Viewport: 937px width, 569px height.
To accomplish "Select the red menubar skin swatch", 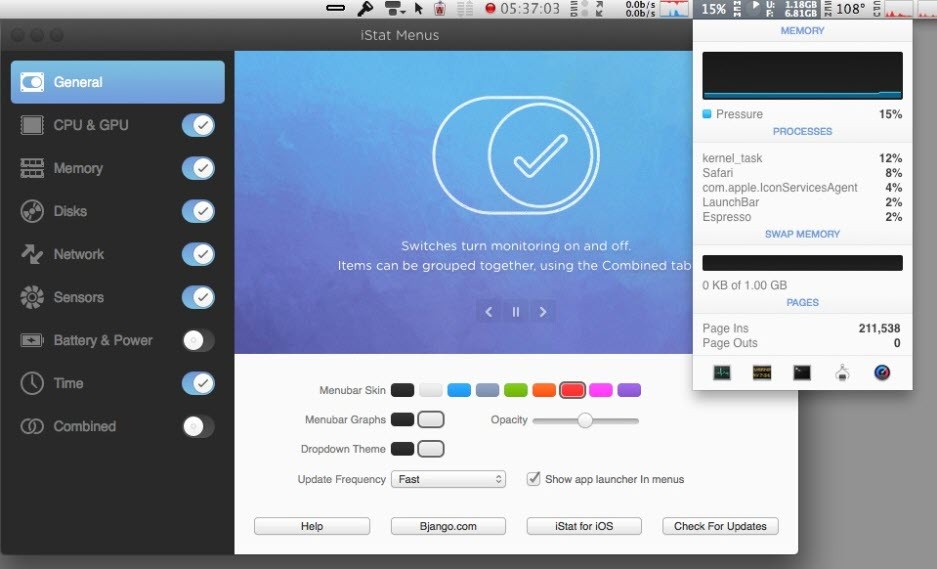I will (572, 390).
